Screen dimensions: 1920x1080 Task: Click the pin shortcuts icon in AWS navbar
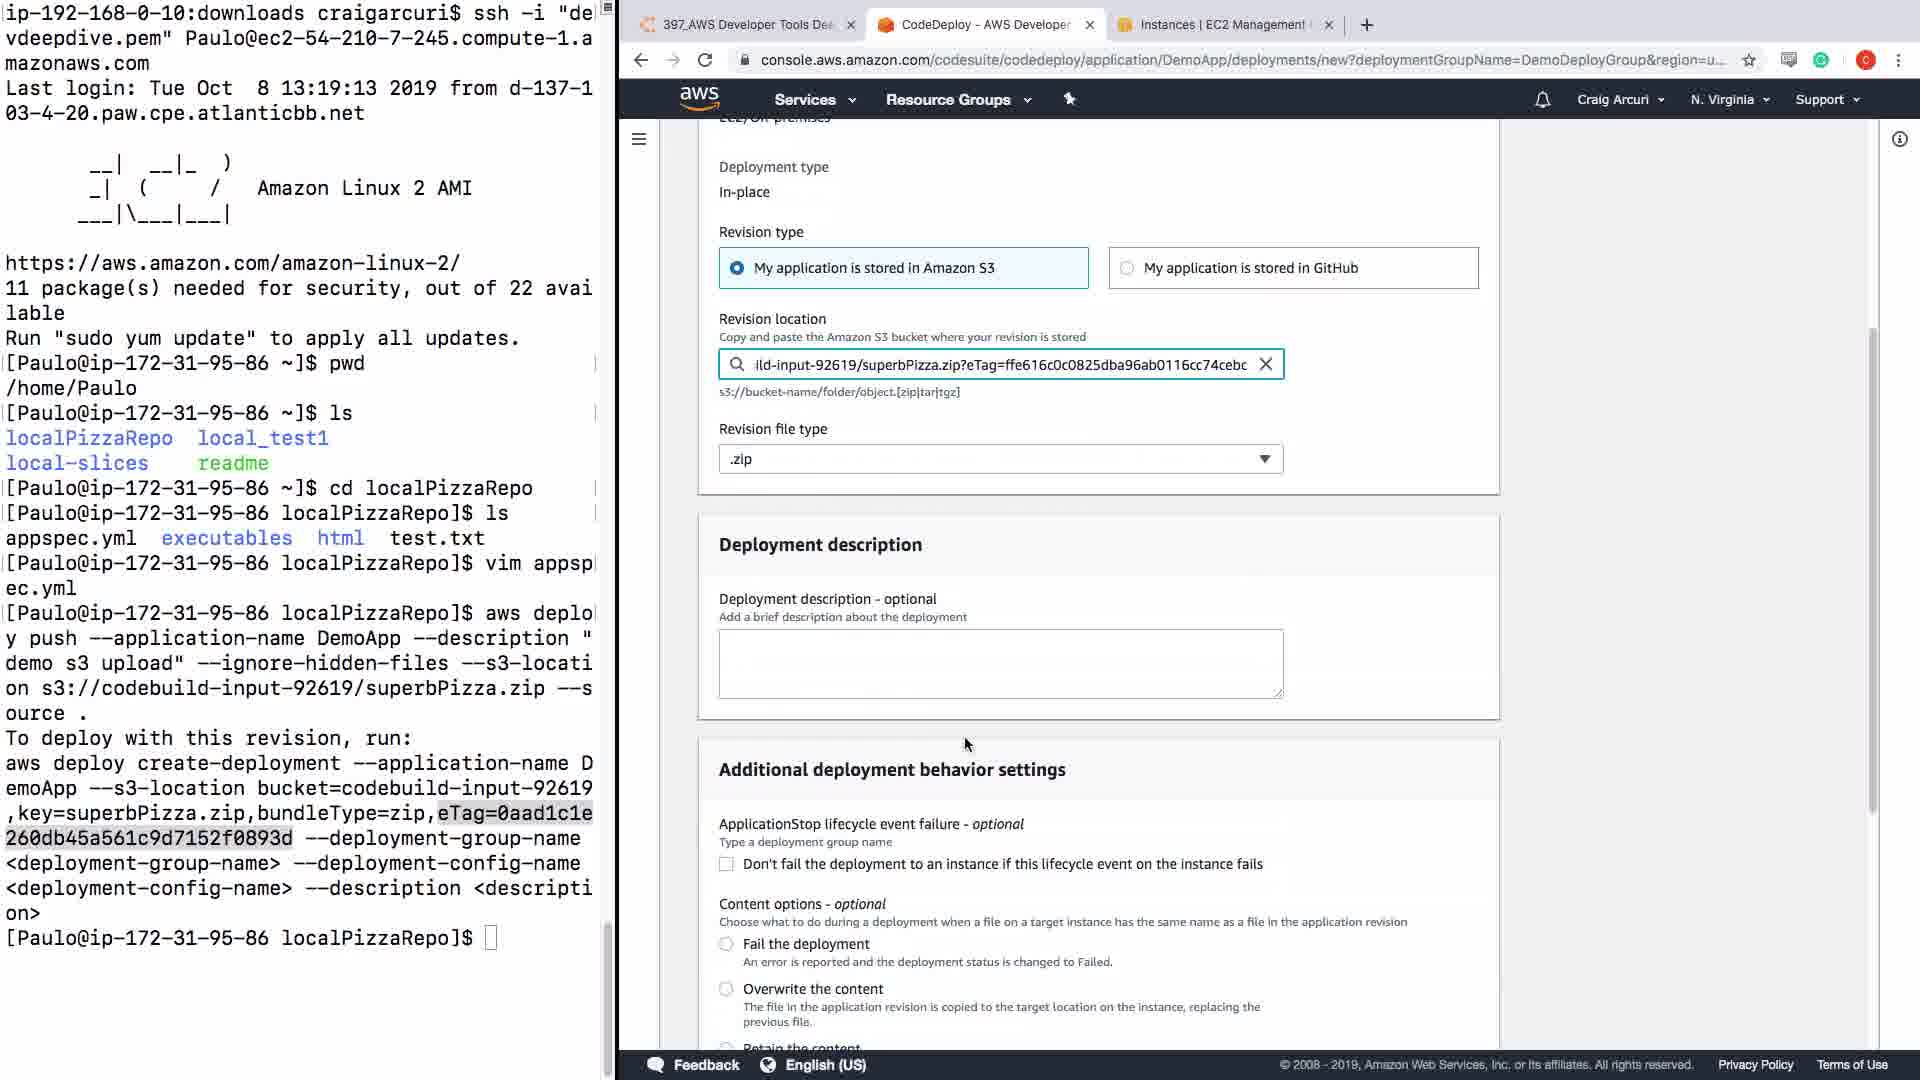coord(1069,99)
